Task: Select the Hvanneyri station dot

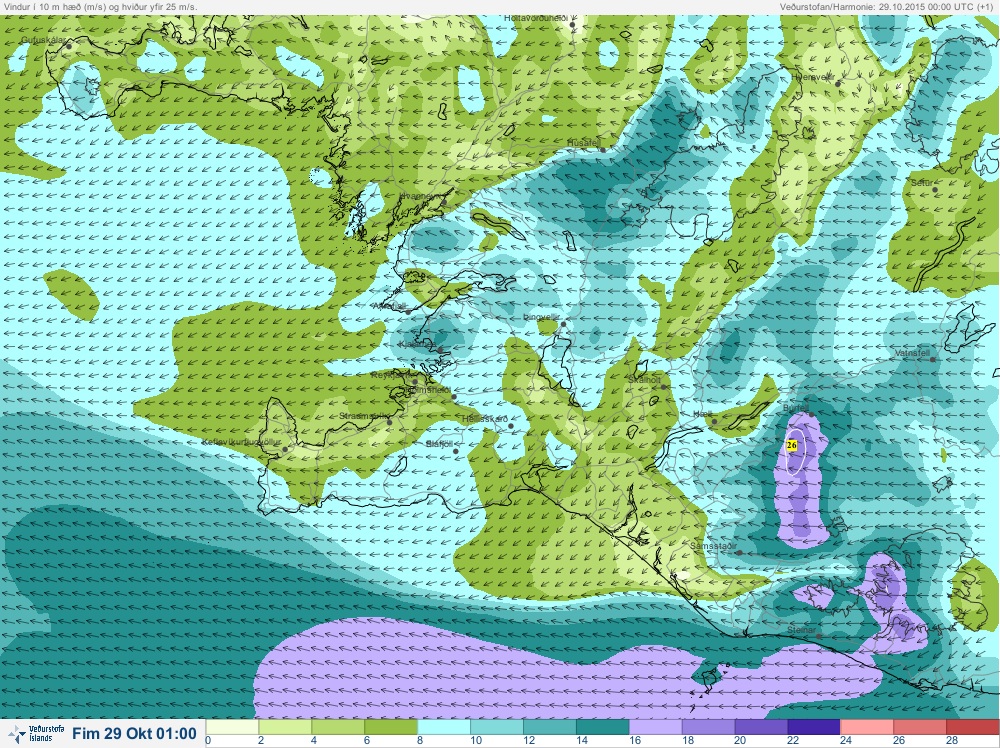Action: 444,202
